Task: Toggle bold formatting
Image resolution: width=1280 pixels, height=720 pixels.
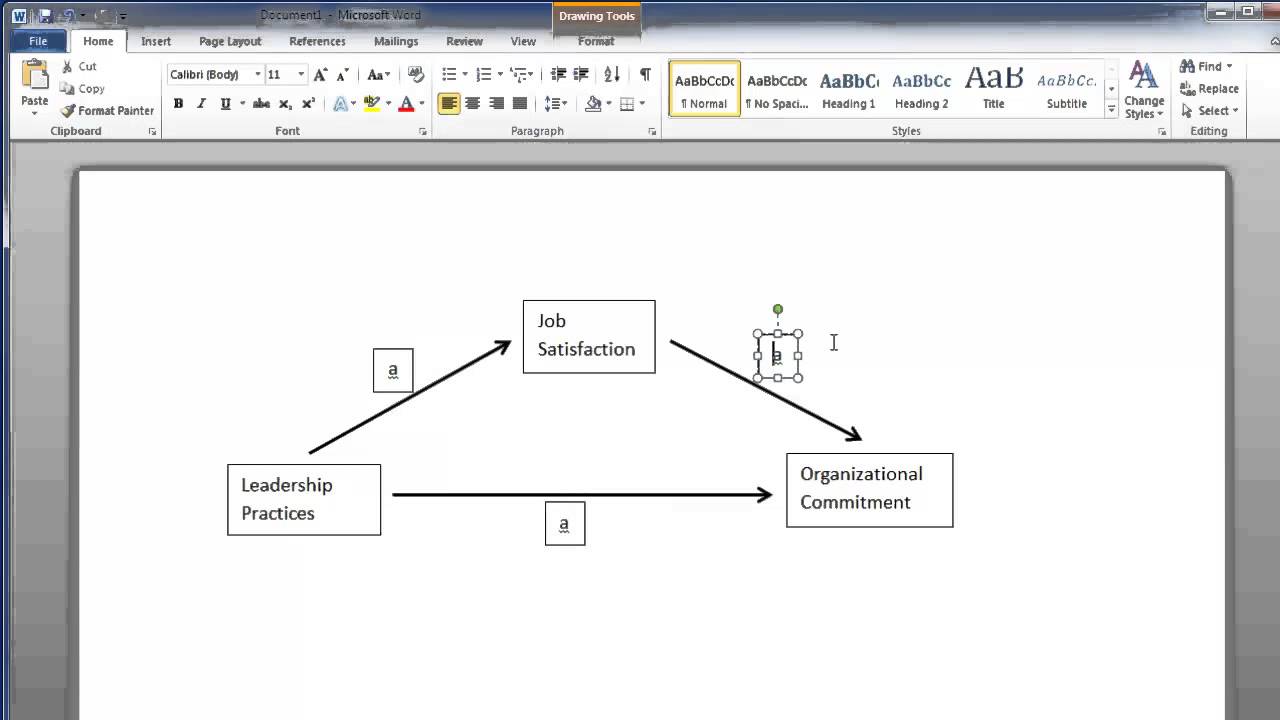Action: point(178,104)
